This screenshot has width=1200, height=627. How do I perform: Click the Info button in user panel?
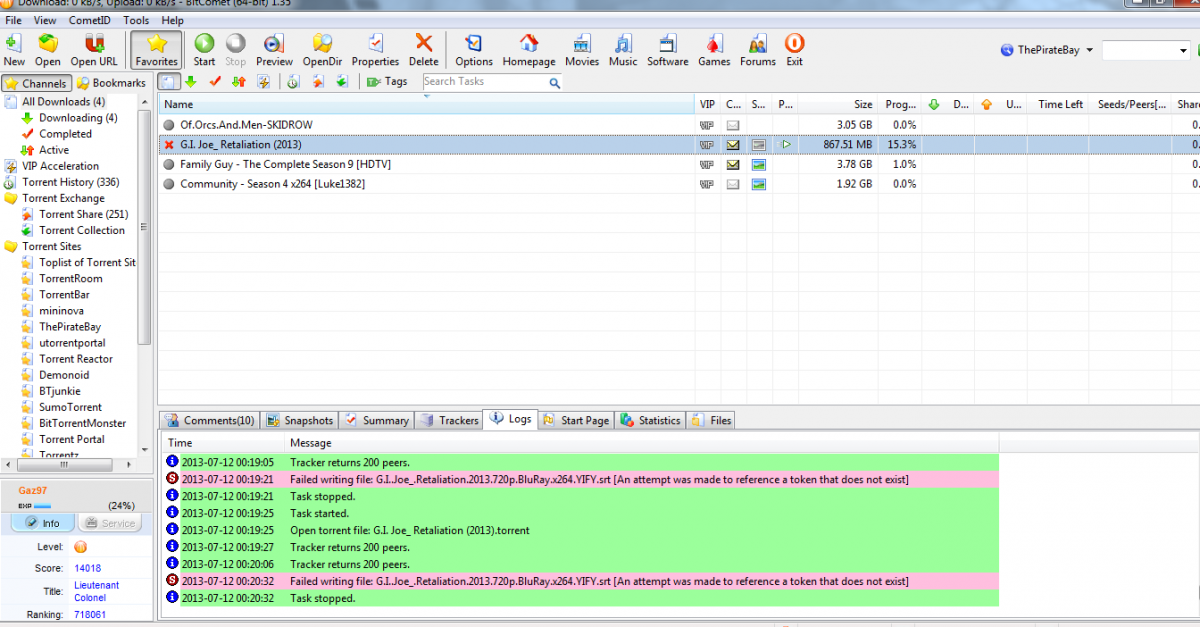[41, 523]
